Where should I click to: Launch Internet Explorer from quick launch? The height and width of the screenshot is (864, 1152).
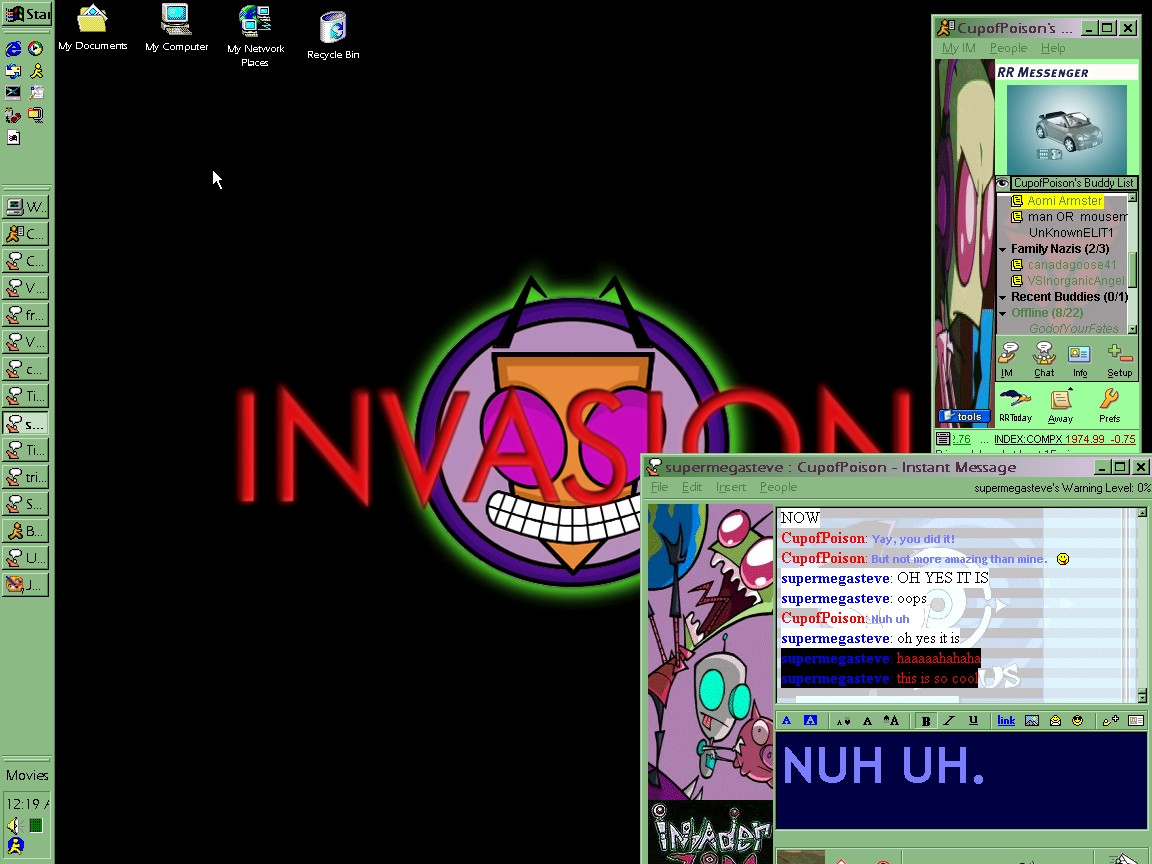[x=13, y=49]
